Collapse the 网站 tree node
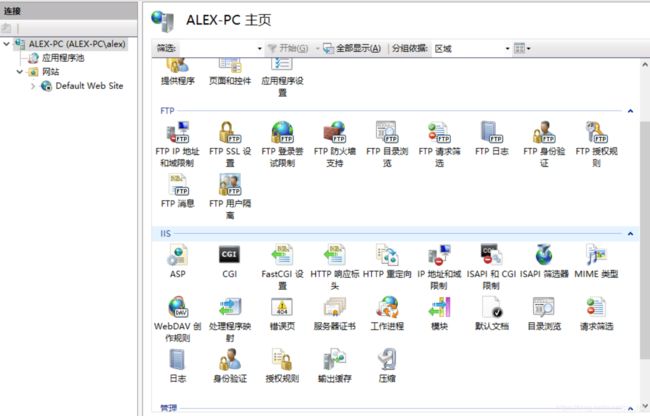 [x=19, y=72]
